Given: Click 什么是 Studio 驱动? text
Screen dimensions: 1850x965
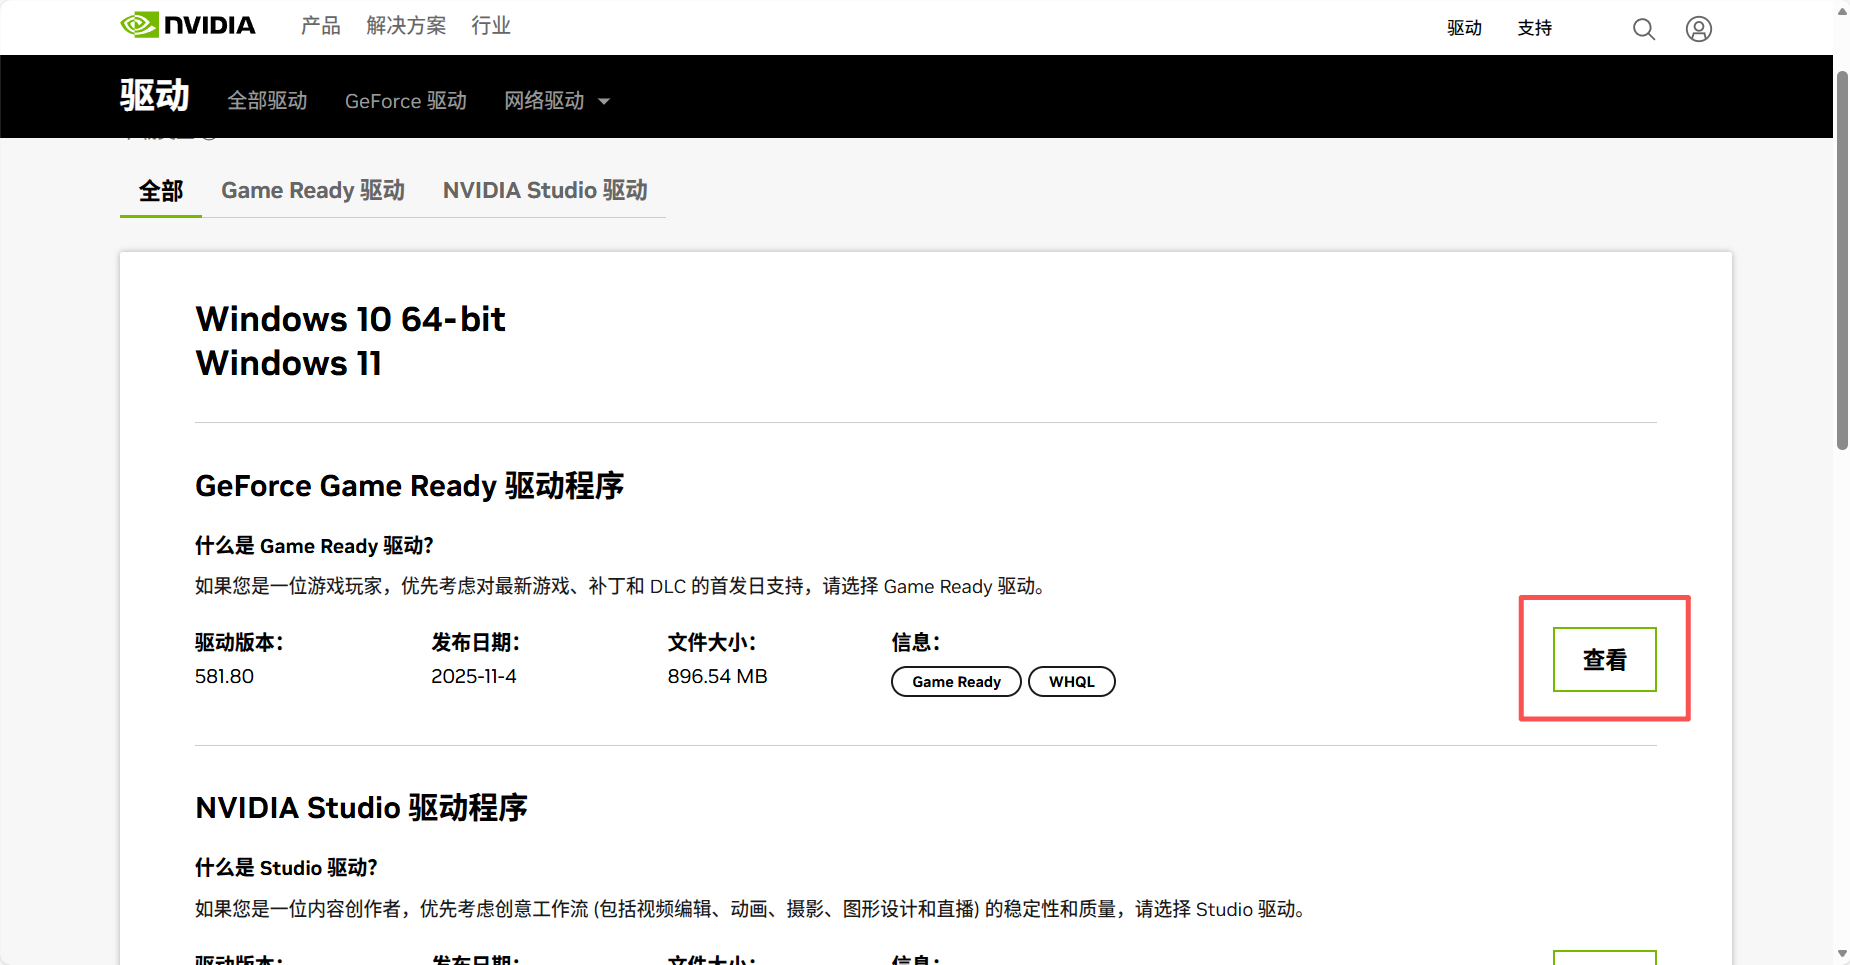Looking at the screenshot, I should pyautogui.click(x=286, y=868).
